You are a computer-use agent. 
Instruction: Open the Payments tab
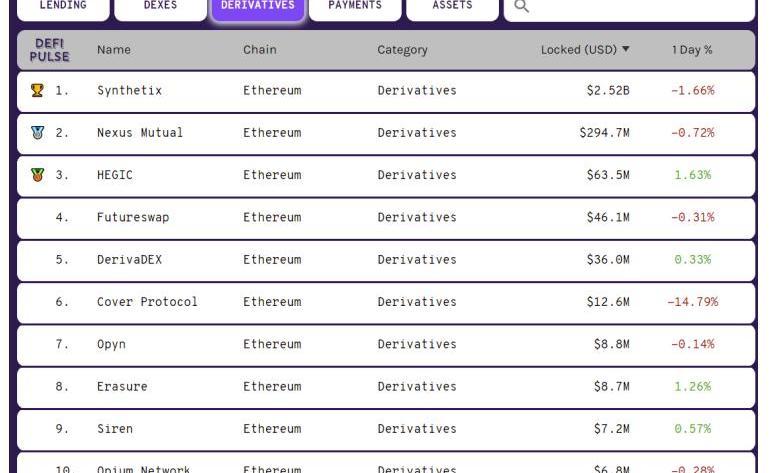[355, 6]
